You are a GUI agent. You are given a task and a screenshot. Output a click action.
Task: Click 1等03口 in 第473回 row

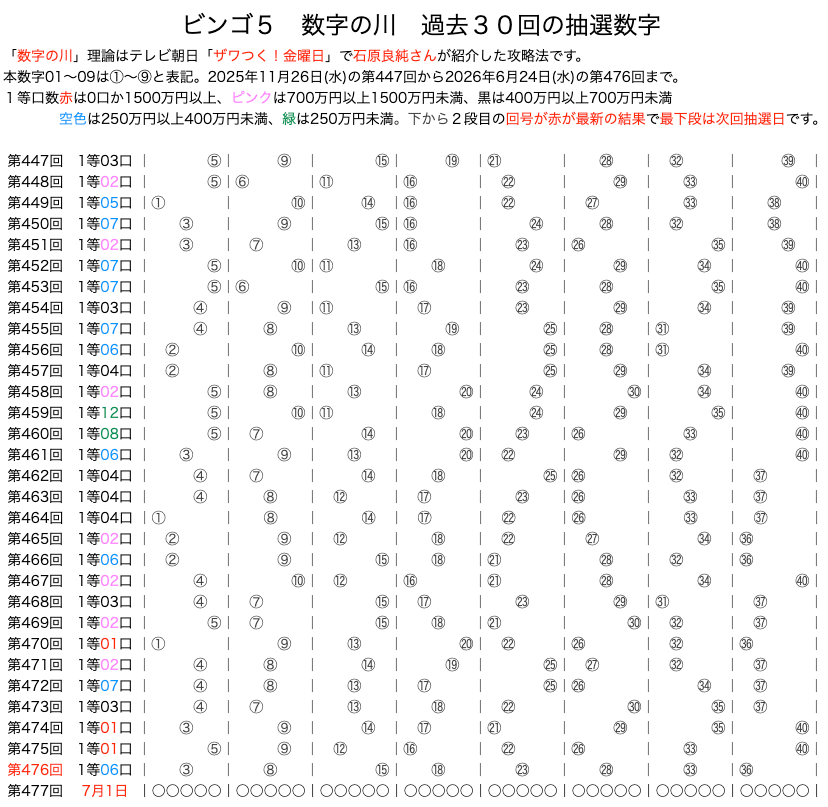coord(105,707)
